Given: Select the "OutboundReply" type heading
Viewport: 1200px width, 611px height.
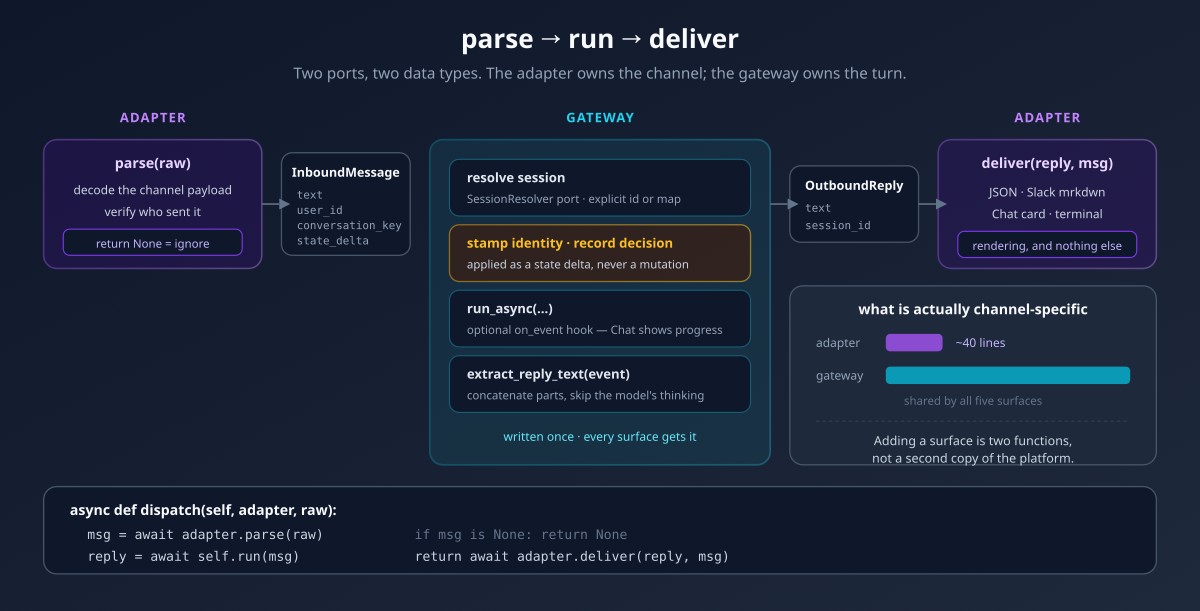Looking at the screenshot, I should tap(854, 185).
